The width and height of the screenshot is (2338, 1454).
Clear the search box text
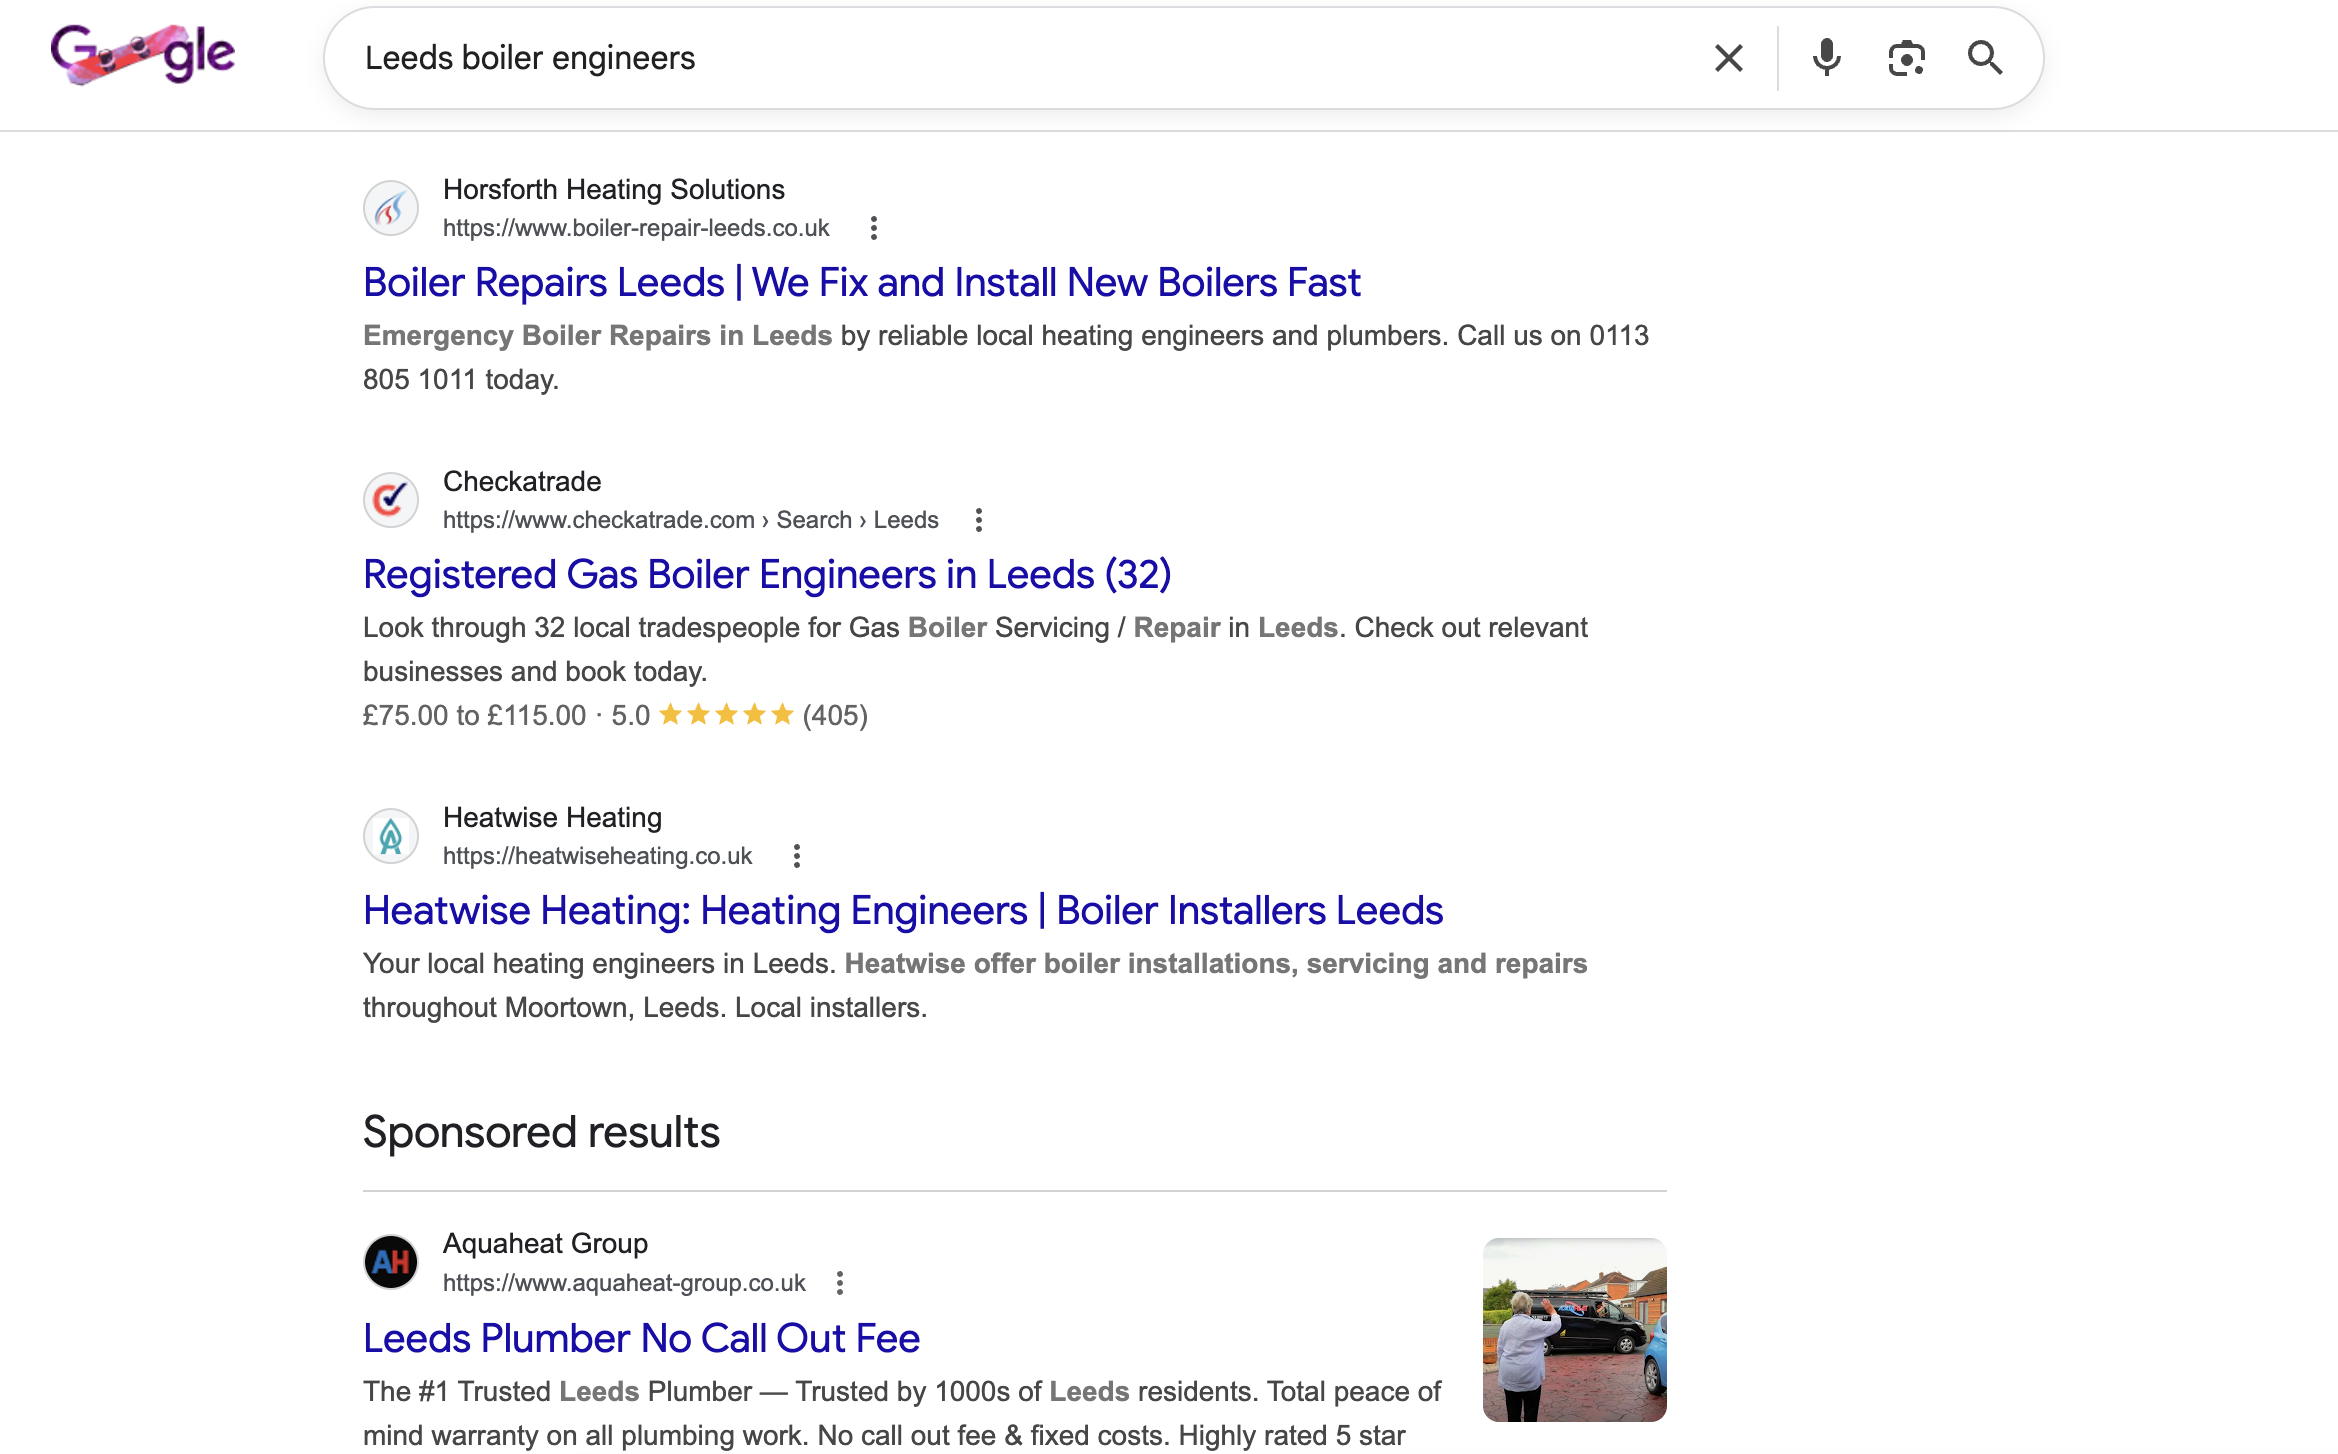(x=1728, y=58)
